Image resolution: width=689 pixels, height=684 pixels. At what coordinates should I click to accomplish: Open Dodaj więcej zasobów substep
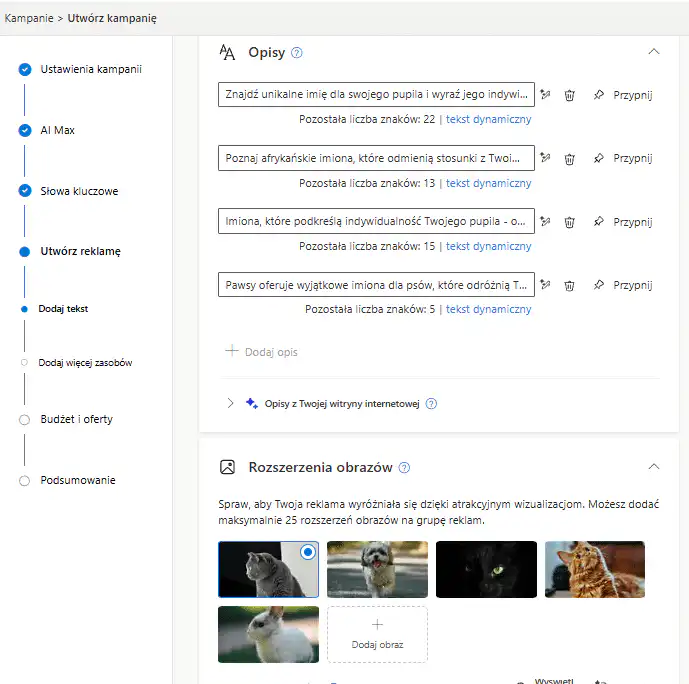(85, 363)
